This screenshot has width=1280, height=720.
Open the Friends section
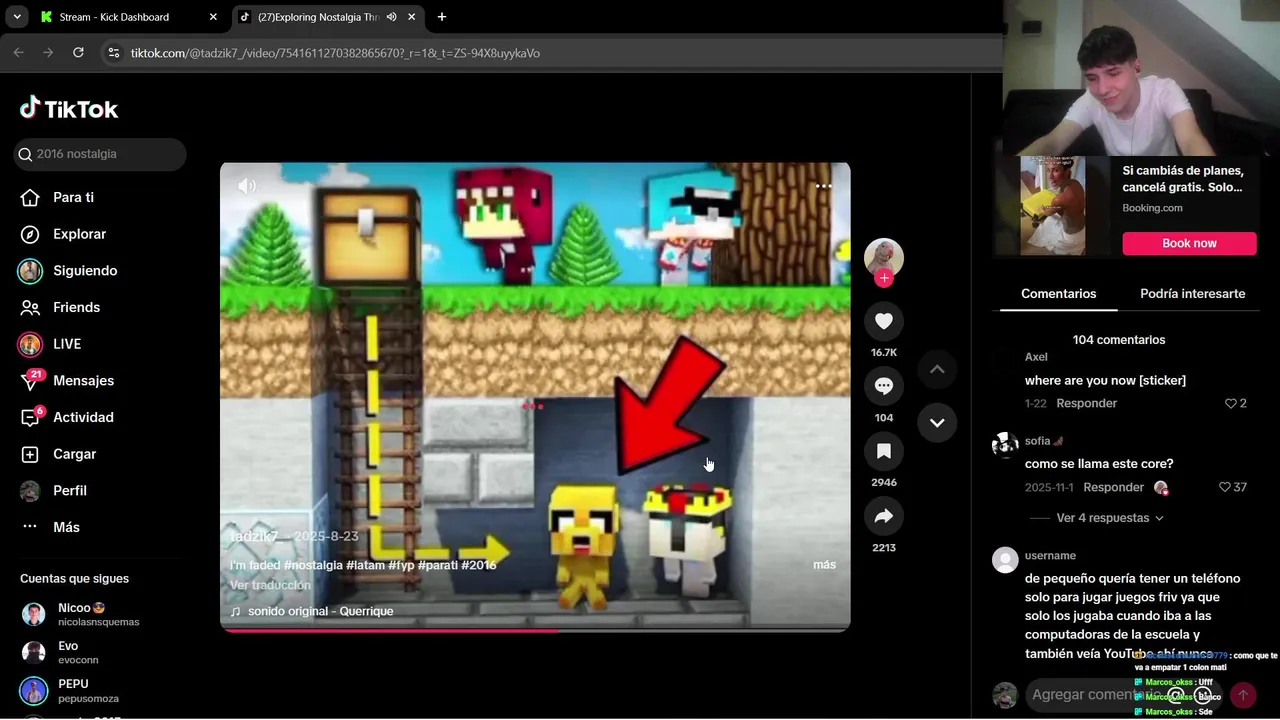point(61,307)
